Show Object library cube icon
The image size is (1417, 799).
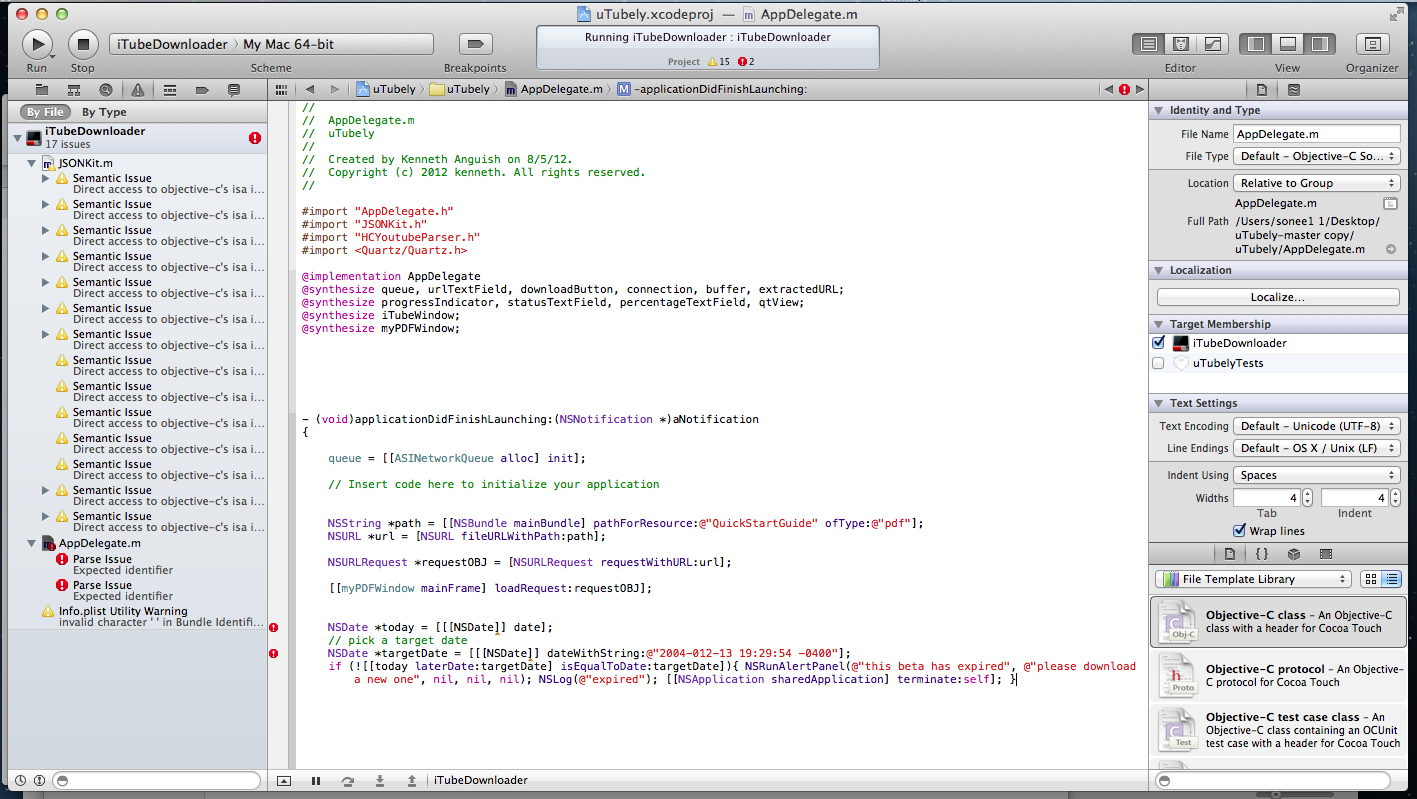pyautogui.click(x=1294, y=553)
